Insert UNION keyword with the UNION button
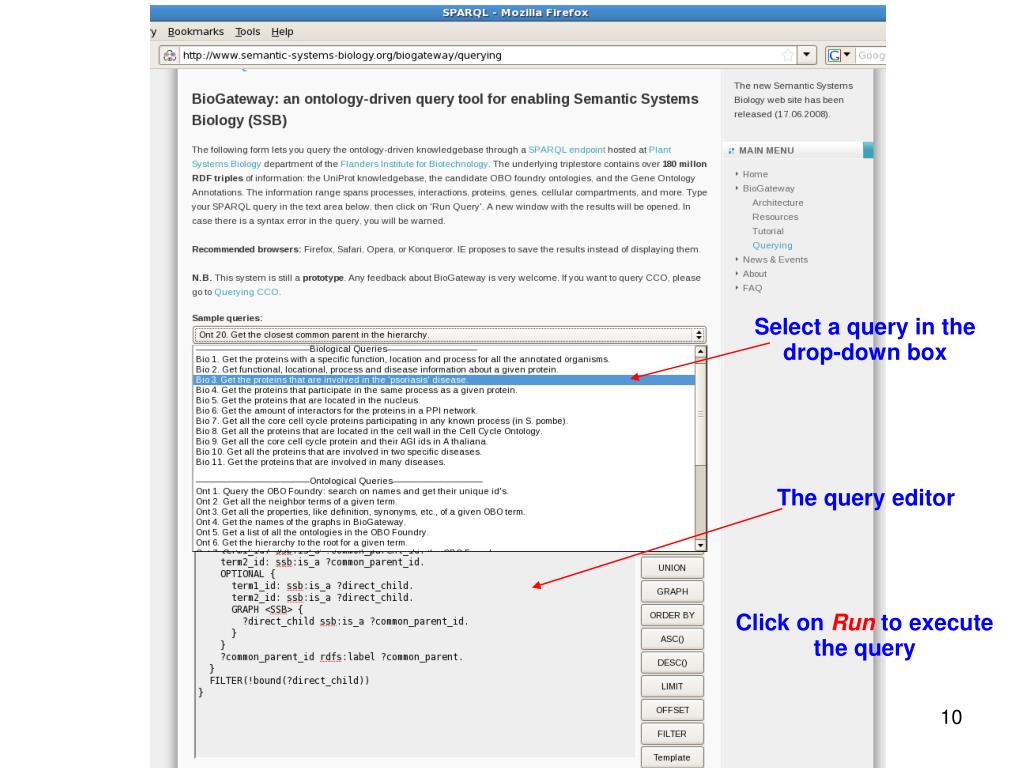Viewport: 1024px width, 768px height. tap(672, 568)
